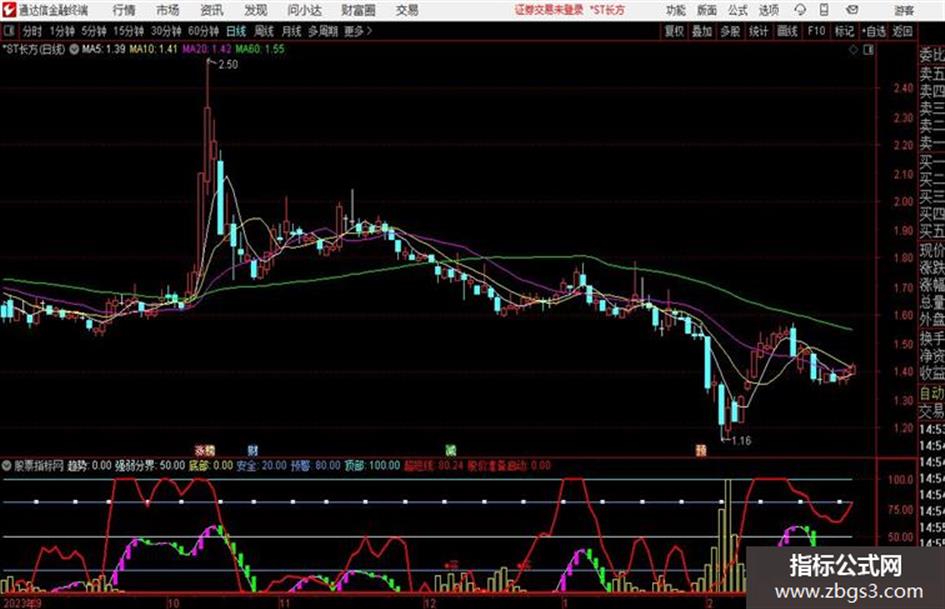Viewport: 945px width, 609px height.
Task: Open the 交易 menu
Action: [x=407, y=10]
